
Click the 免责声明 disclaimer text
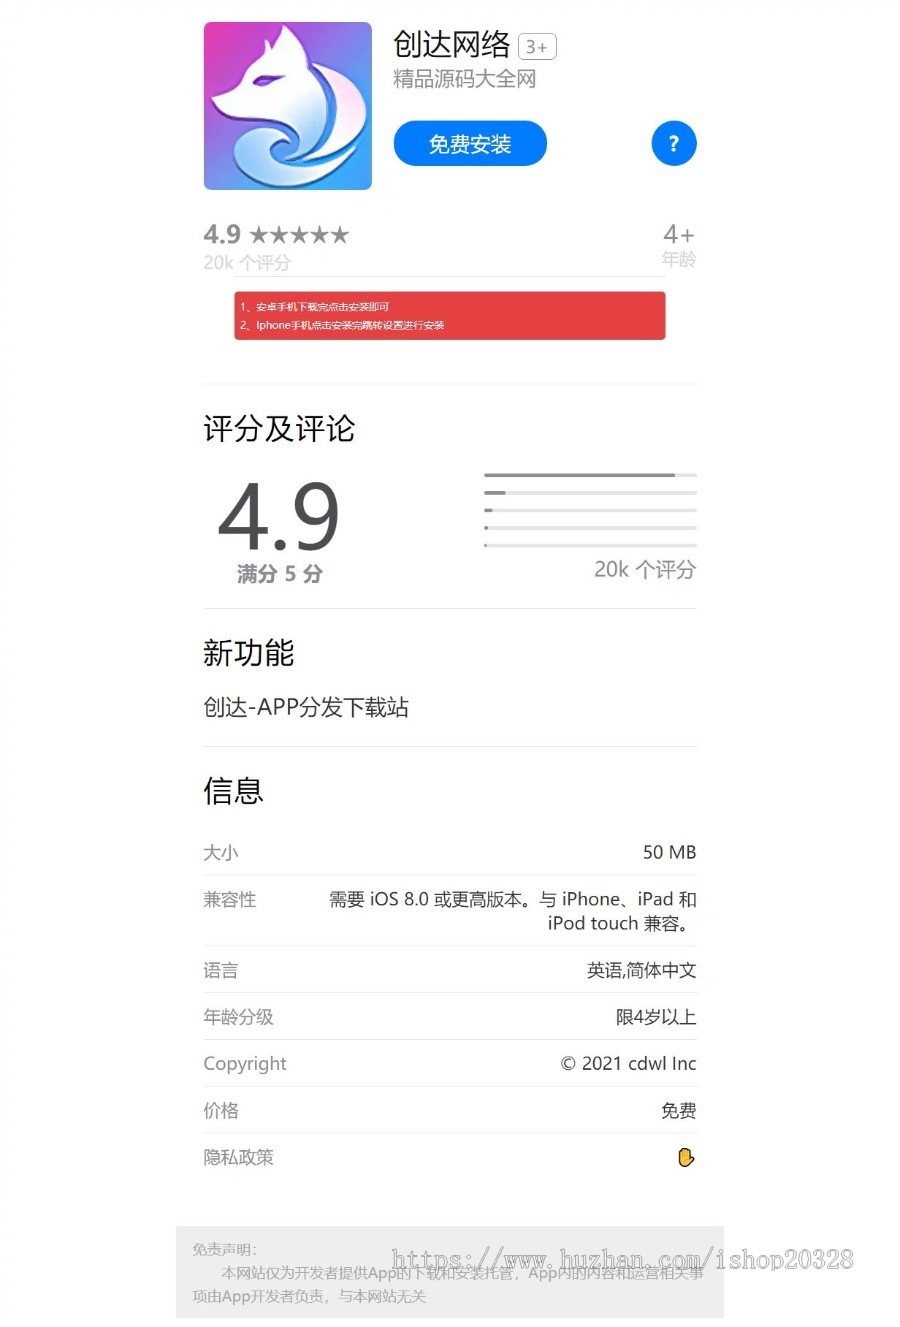[449, 1273]
